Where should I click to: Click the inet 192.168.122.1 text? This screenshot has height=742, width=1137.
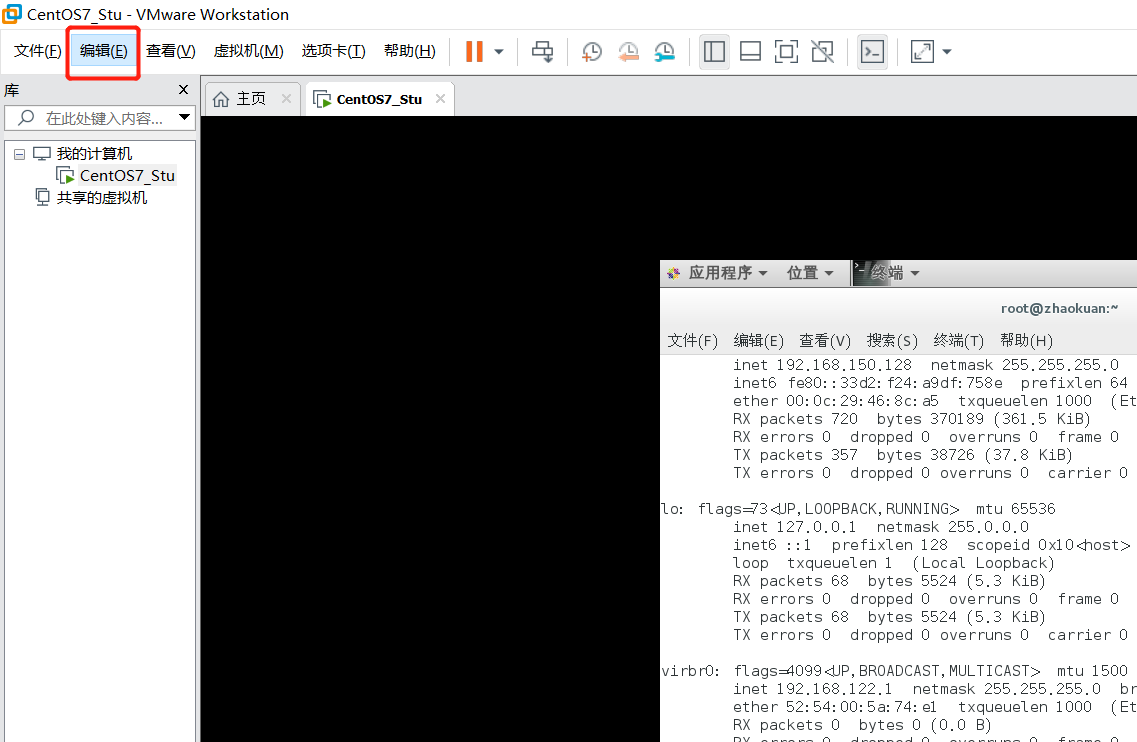[x=813, y=689]
